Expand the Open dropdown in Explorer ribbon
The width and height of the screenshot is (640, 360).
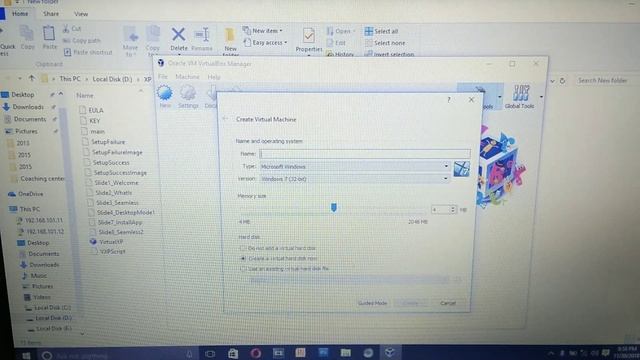click(x=354, y=31)
